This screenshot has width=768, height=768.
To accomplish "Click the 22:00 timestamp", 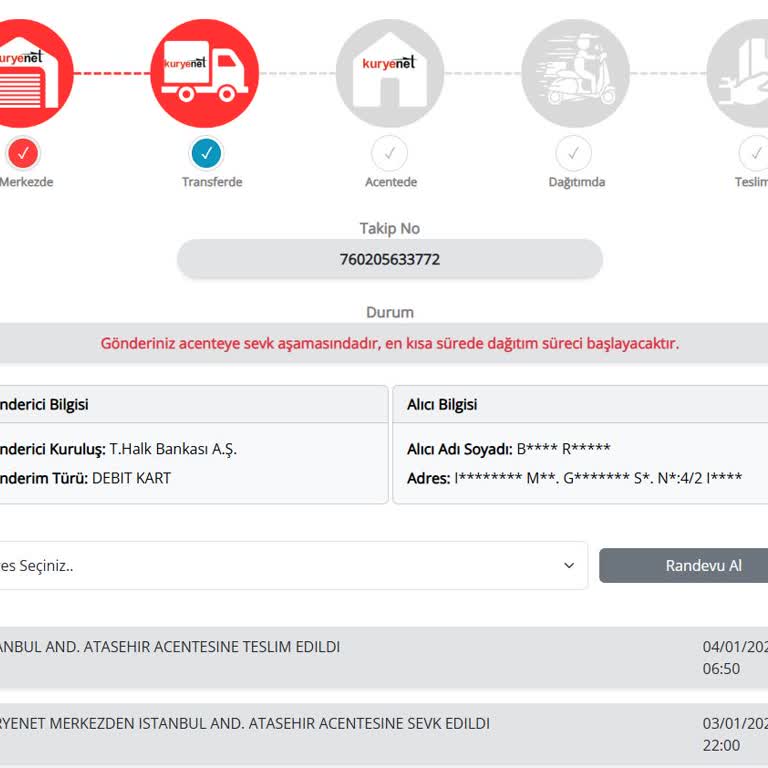I will tap(721, 745).
